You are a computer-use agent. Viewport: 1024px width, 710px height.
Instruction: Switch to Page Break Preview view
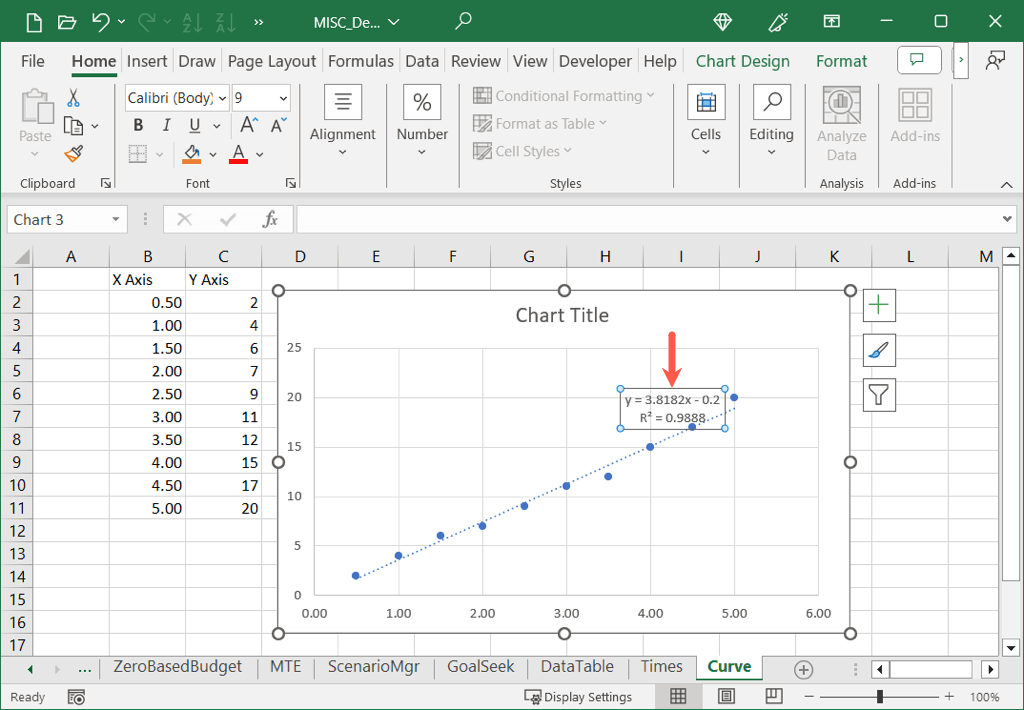[773, 696]
